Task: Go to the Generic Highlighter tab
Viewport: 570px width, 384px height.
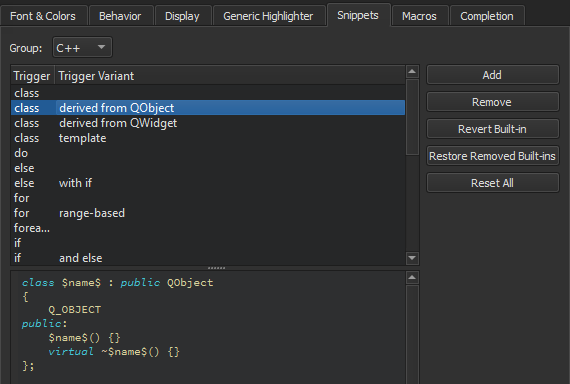Action: (268, 16)
